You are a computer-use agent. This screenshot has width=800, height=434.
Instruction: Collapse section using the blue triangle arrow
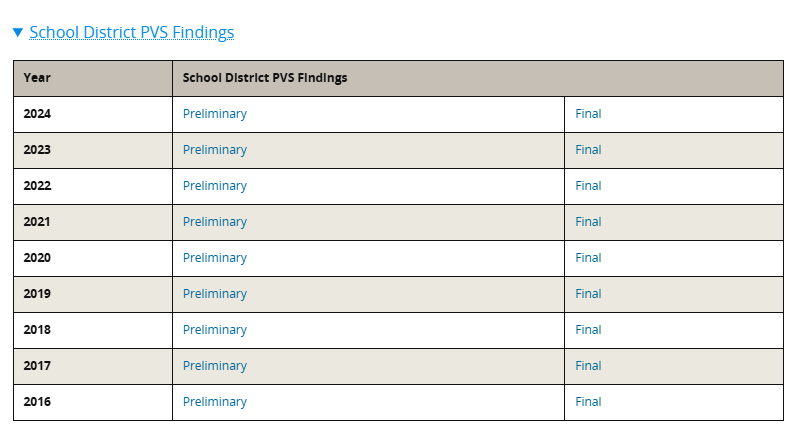[x=18, y=33]
